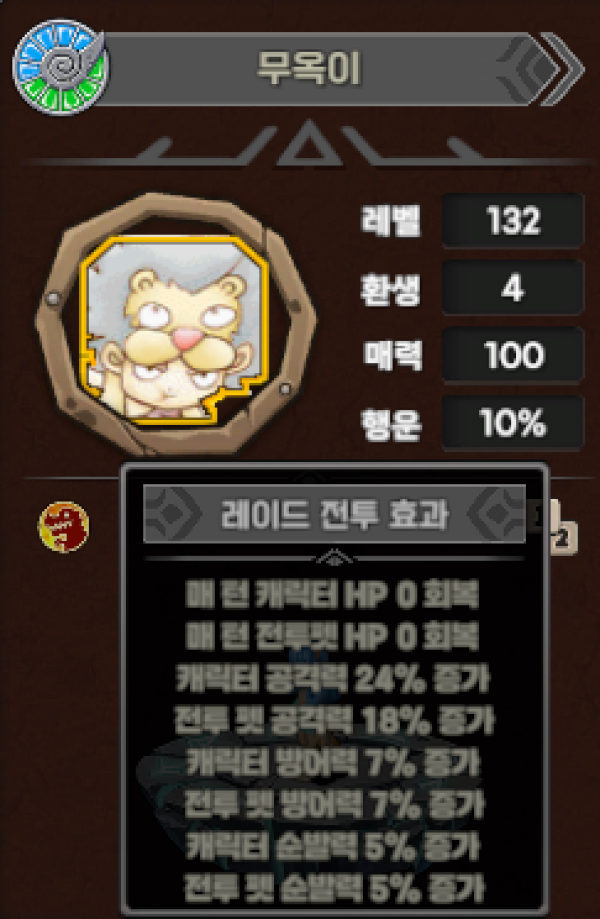This screenshot has width=600, height=919.
Task: Click the red dinosaur emblem icon
Action: [63, 526]
